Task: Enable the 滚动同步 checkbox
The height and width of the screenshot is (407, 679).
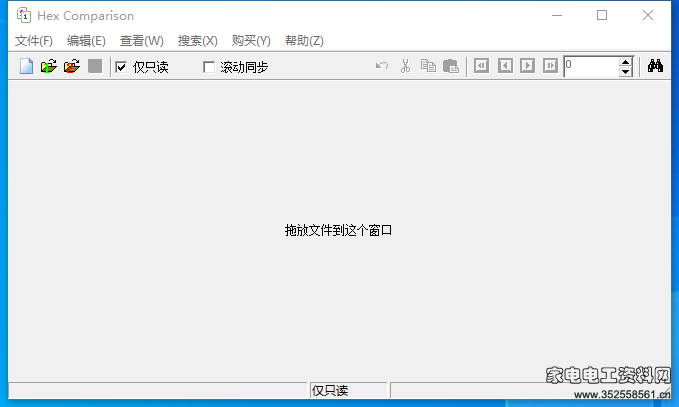Action: 209,67
